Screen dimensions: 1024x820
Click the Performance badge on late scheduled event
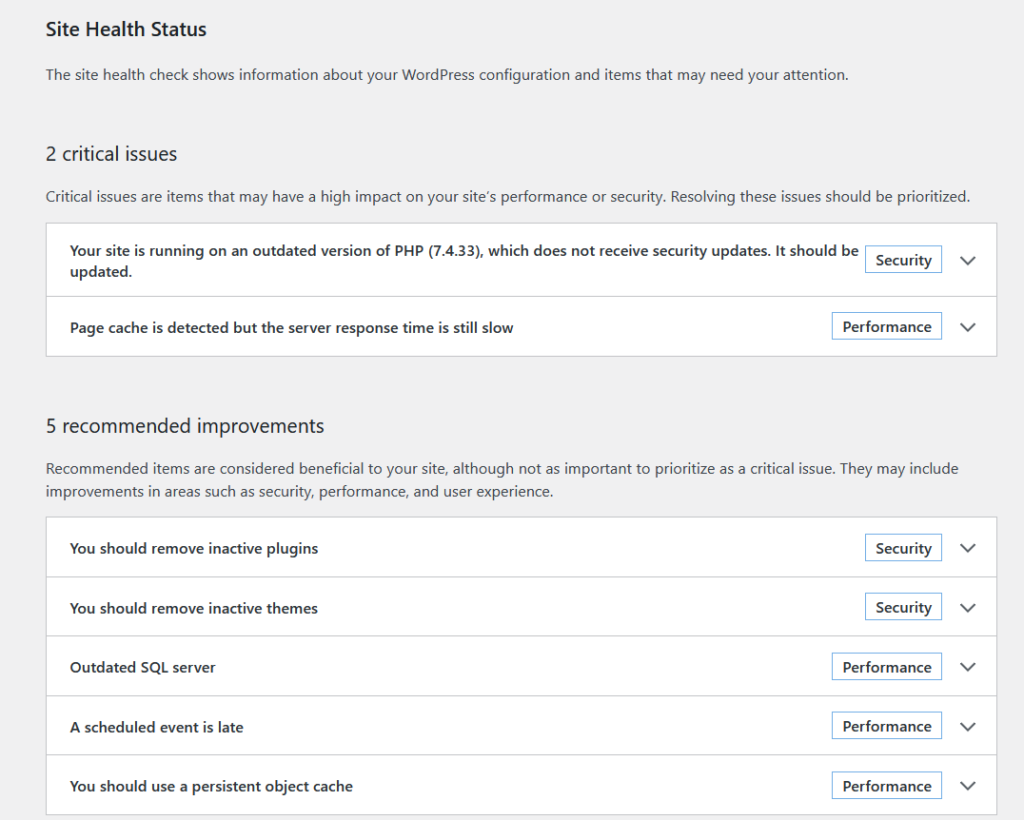[x=886, y=725]
